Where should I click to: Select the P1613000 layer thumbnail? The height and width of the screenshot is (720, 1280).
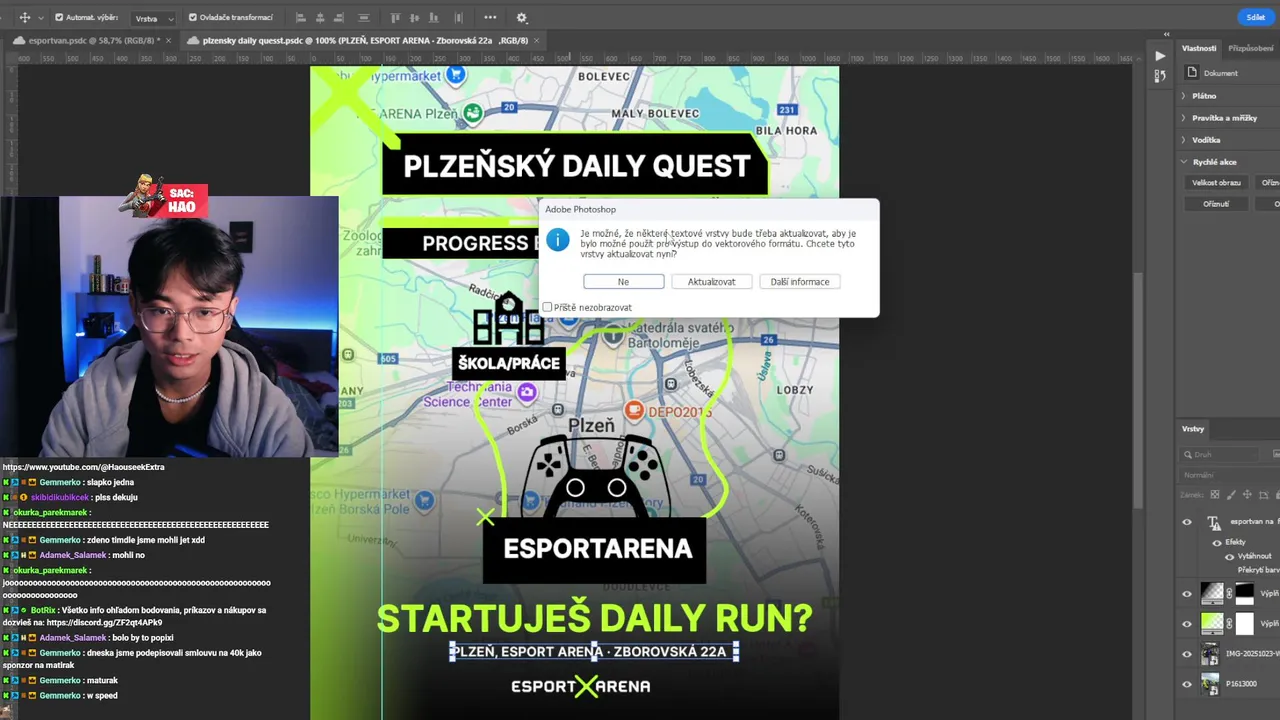coord(1211,685)
